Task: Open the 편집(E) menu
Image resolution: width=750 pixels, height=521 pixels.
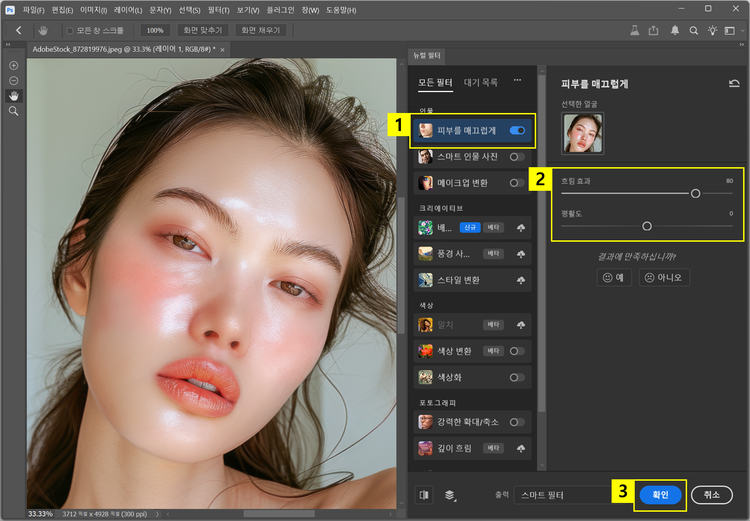Action: click(62, 10)
